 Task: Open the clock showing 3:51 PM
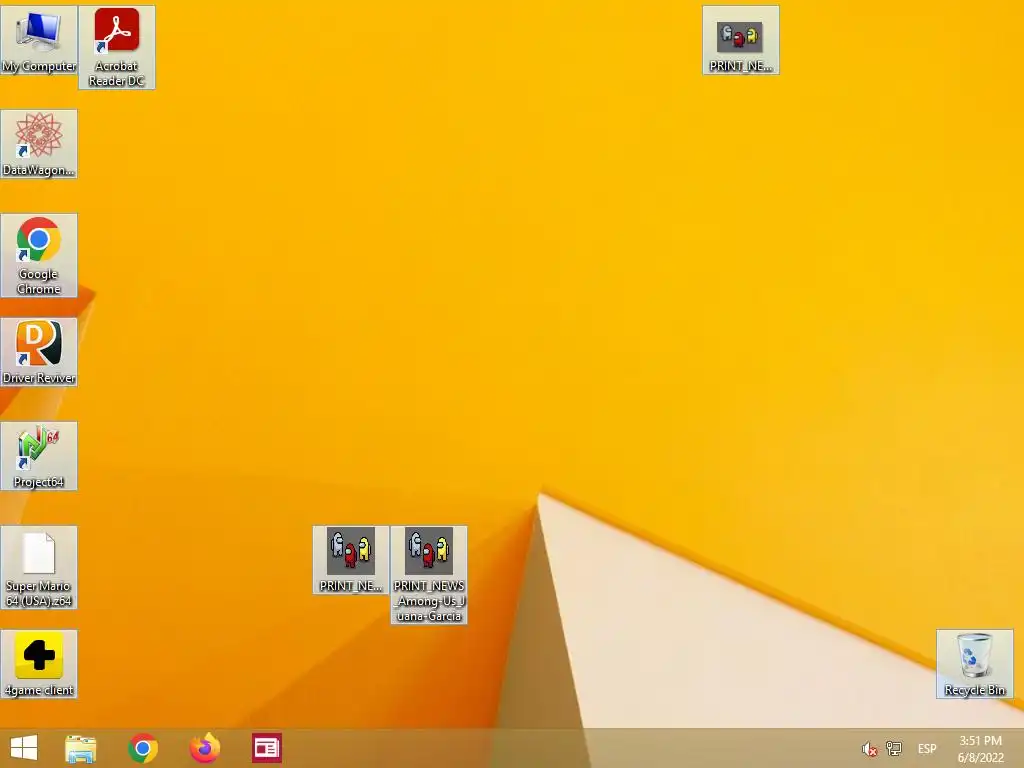[980, 749]
